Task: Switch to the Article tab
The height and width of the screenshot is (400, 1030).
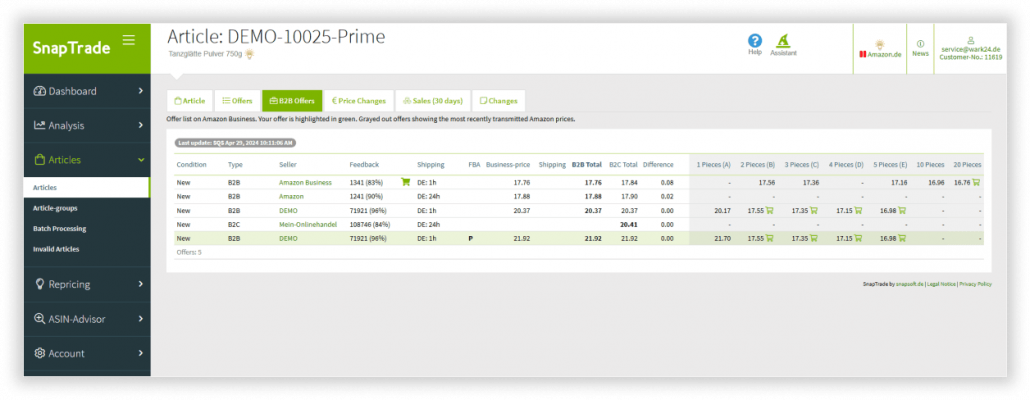Action: [189, 100]
